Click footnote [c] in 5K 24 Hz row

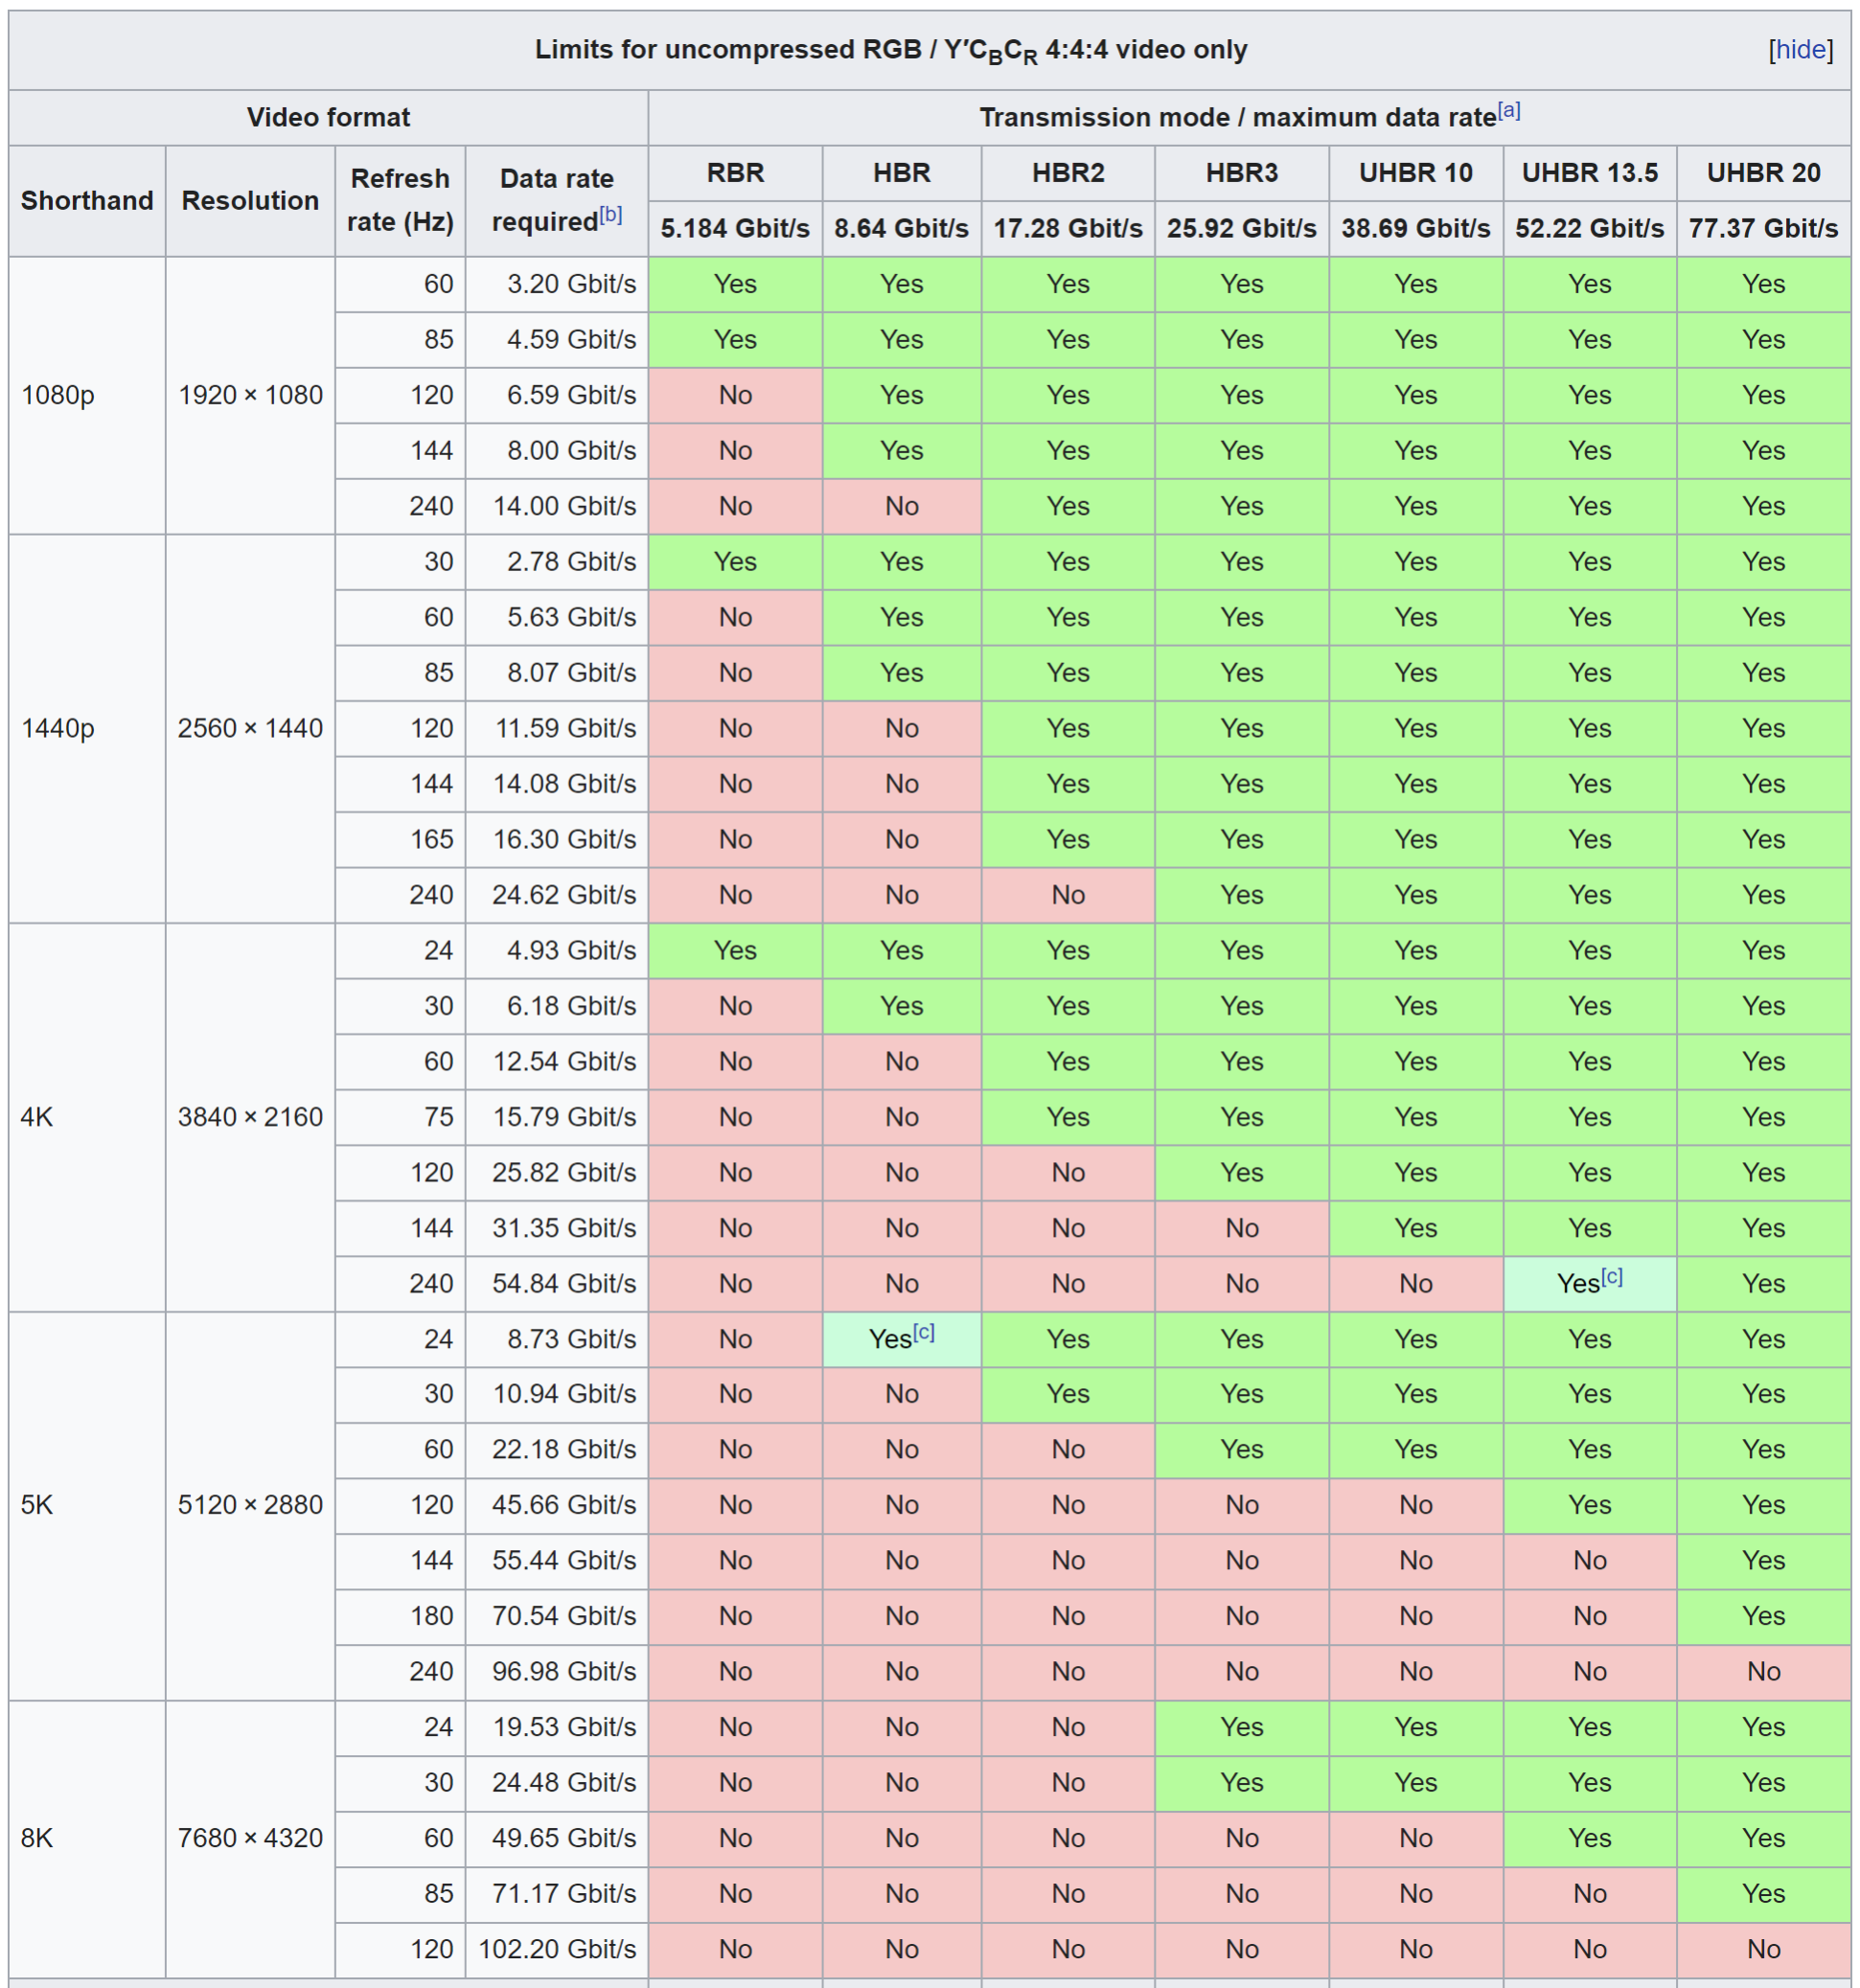(923, 1332)
